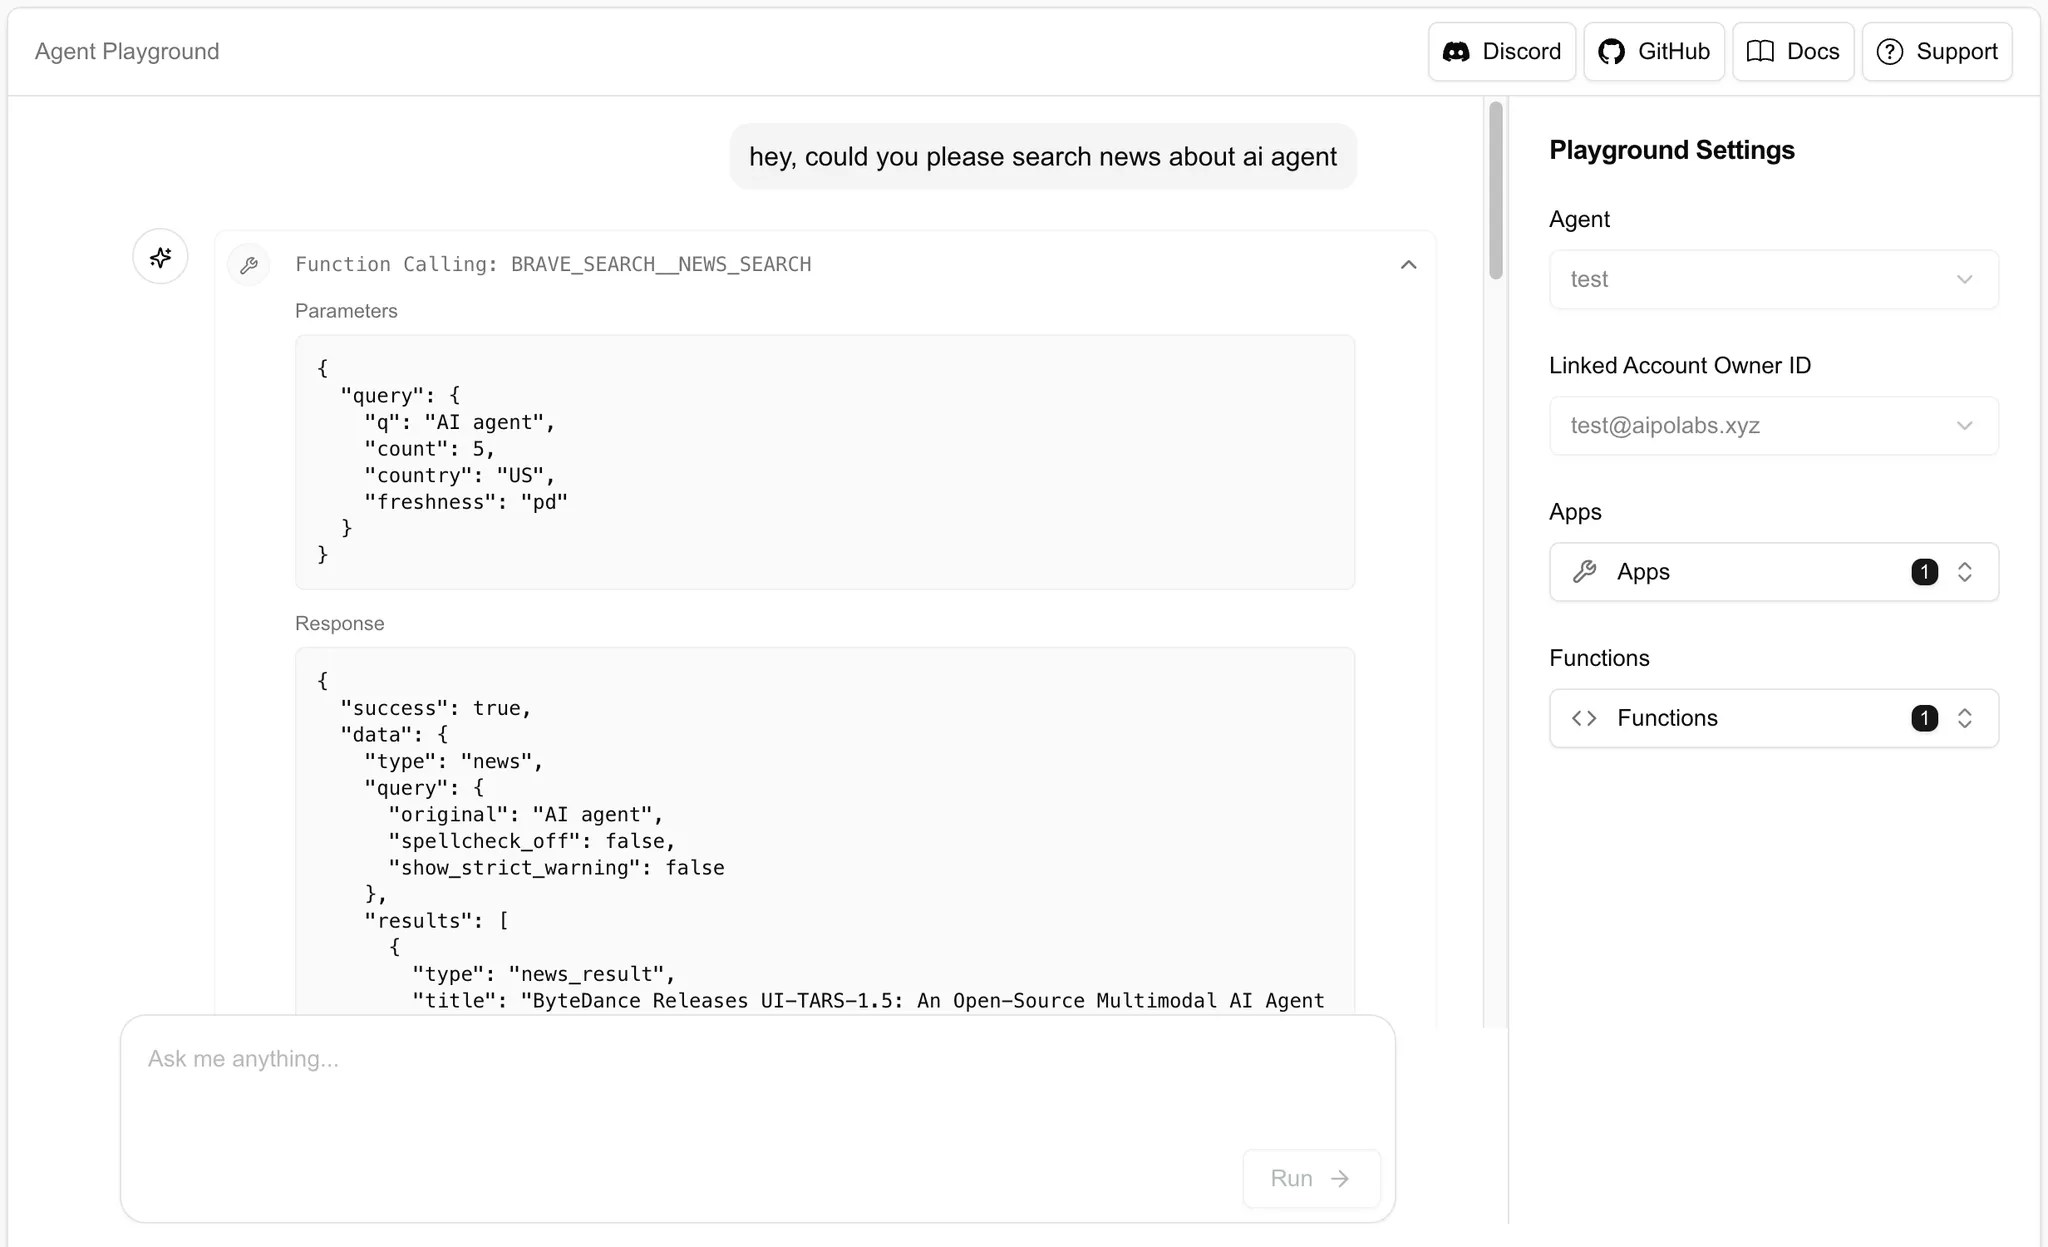Click the code brackets icon in Functions selector
The image size is (2048, 1247).
tap(1584, 718)
